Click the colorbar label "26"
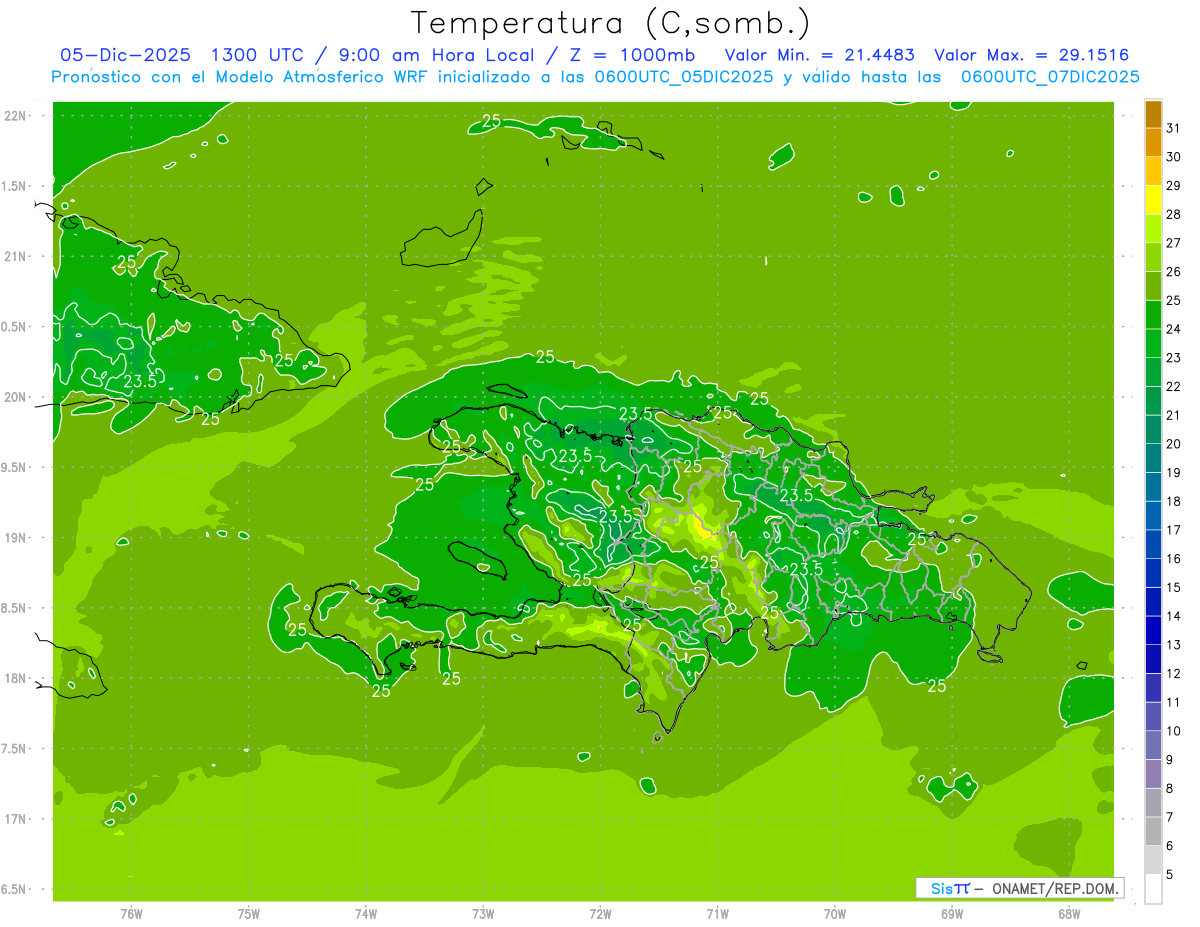The width and height of the screenshot is (1200, 927). tap(1174, 272)
